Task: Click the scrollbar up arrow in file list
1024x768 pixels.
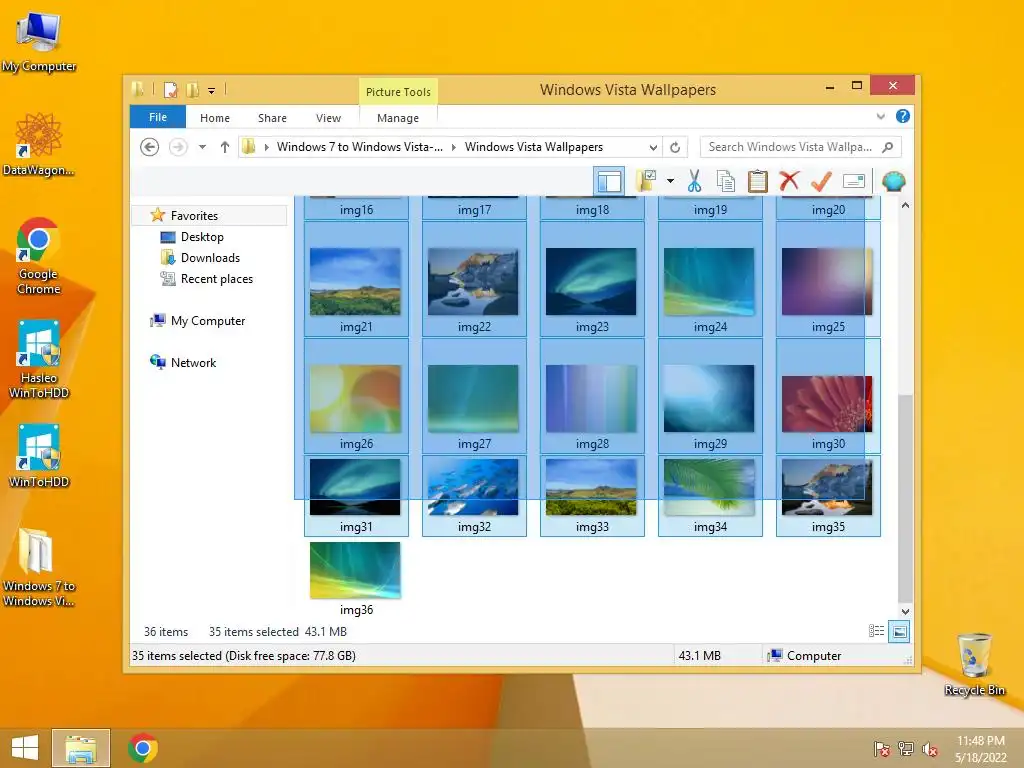Action: pos(905,205)
